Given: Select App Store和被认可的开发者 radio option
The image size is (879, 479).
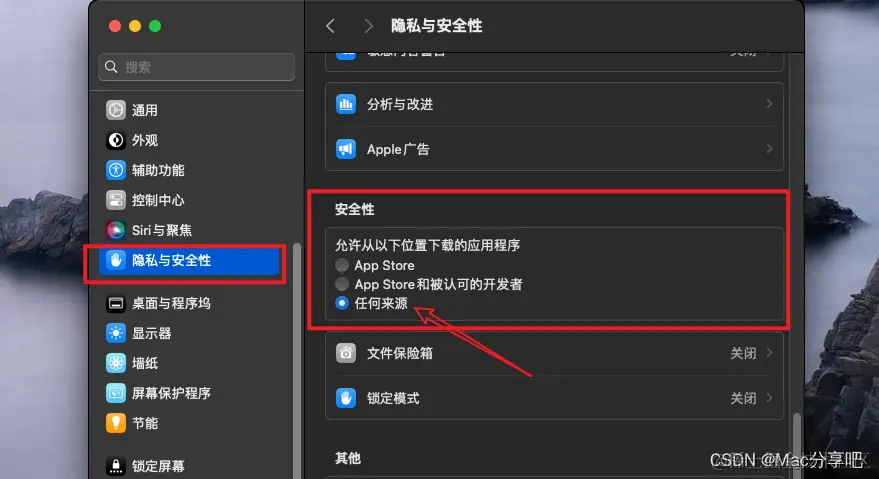Looking at the screenshot, I should (342, 284).
